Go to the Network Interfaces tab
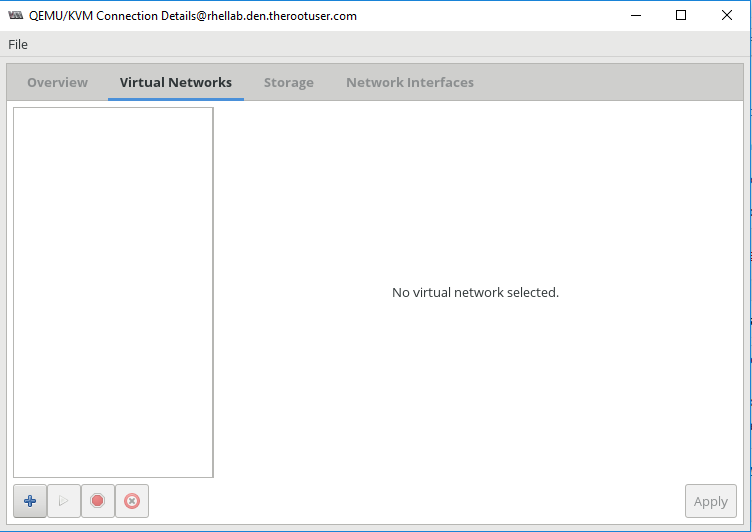The width and height of the screenshot is (752, 532). click(410, 83)
